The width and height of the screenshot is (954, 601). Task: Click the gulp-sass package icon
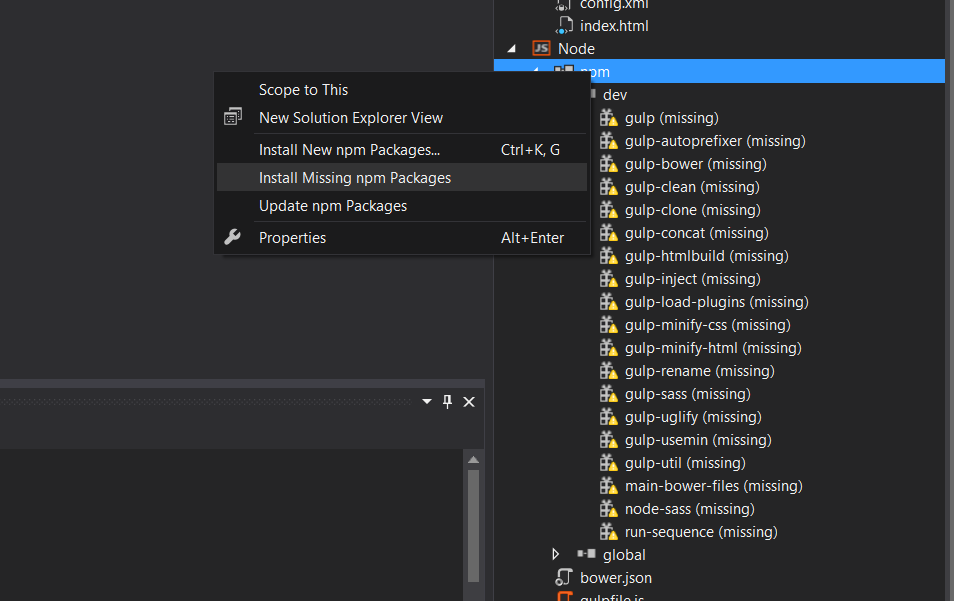(x=608, y=394)
